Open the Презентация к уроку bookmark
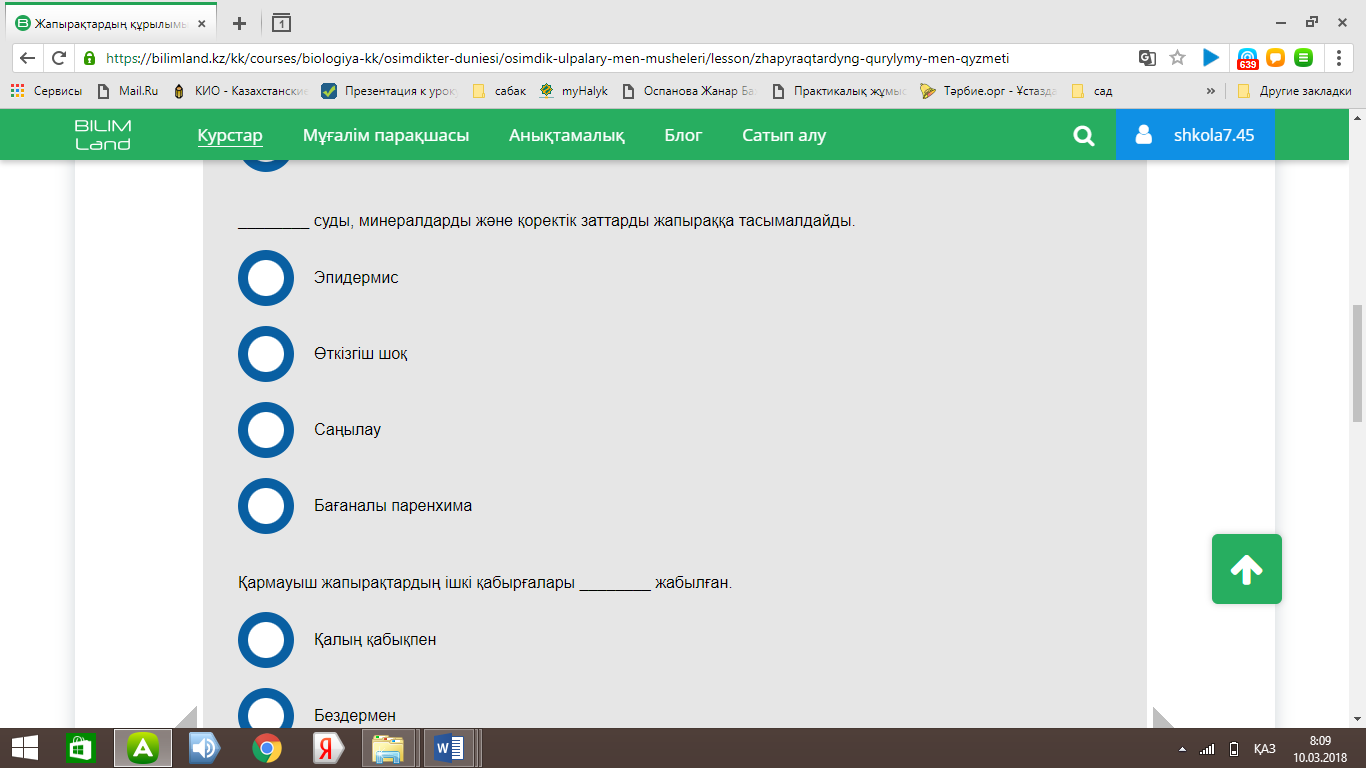Image resolution: width=1366 pixels, height=768 pixels. pos(389,91)
